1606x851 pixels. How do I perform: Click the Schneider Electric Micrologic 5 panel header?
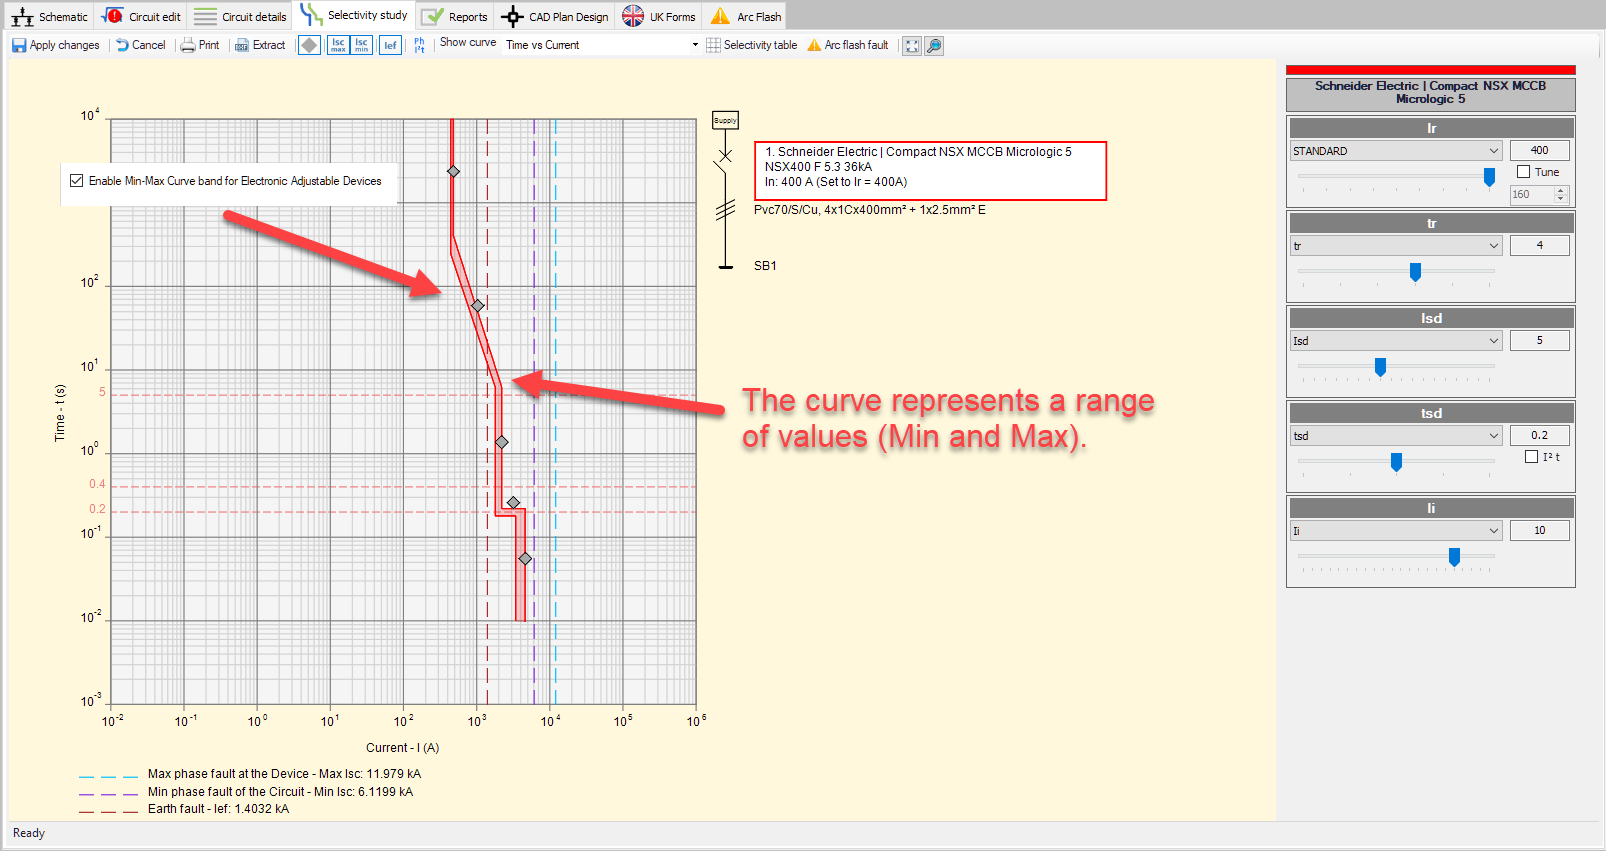click(1430, 93)
